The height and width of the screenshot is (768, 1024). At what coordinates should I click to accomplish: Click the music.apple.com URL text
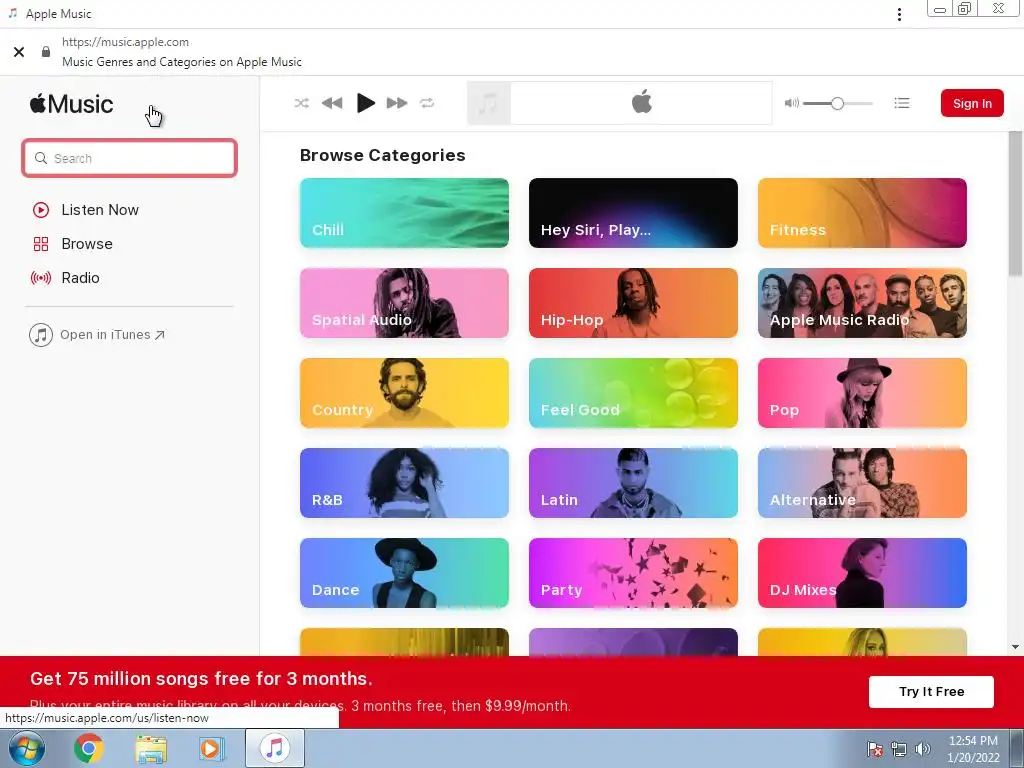point(125,42)
